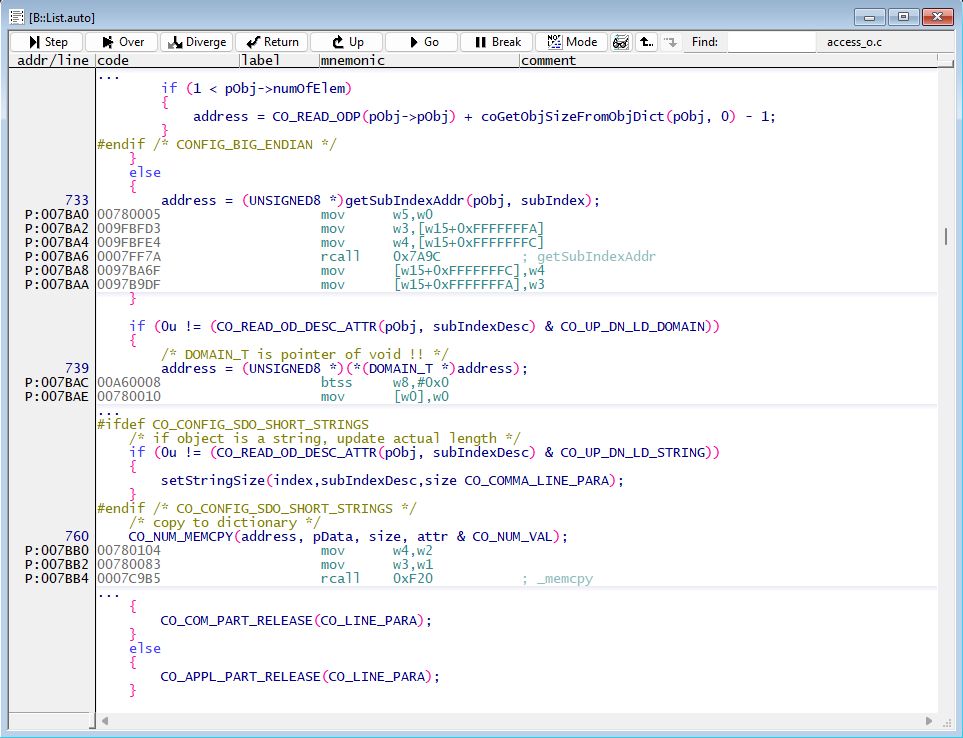The height and width of the screenshot is (738, 963).
Task: Start execution with the Go icon
Action: [419, 41]
